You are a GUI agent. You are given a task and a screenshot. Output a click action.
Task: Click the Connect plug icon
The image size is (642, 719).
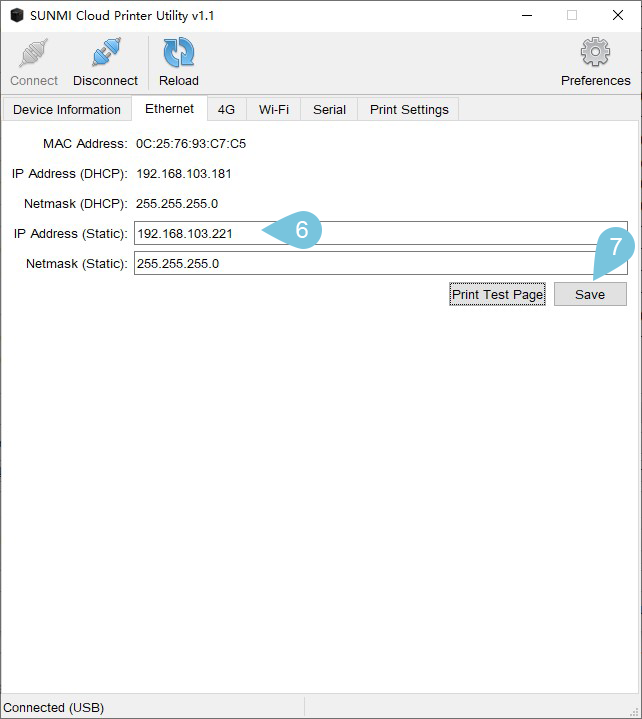pyautogui.click(x=34, y=53)
